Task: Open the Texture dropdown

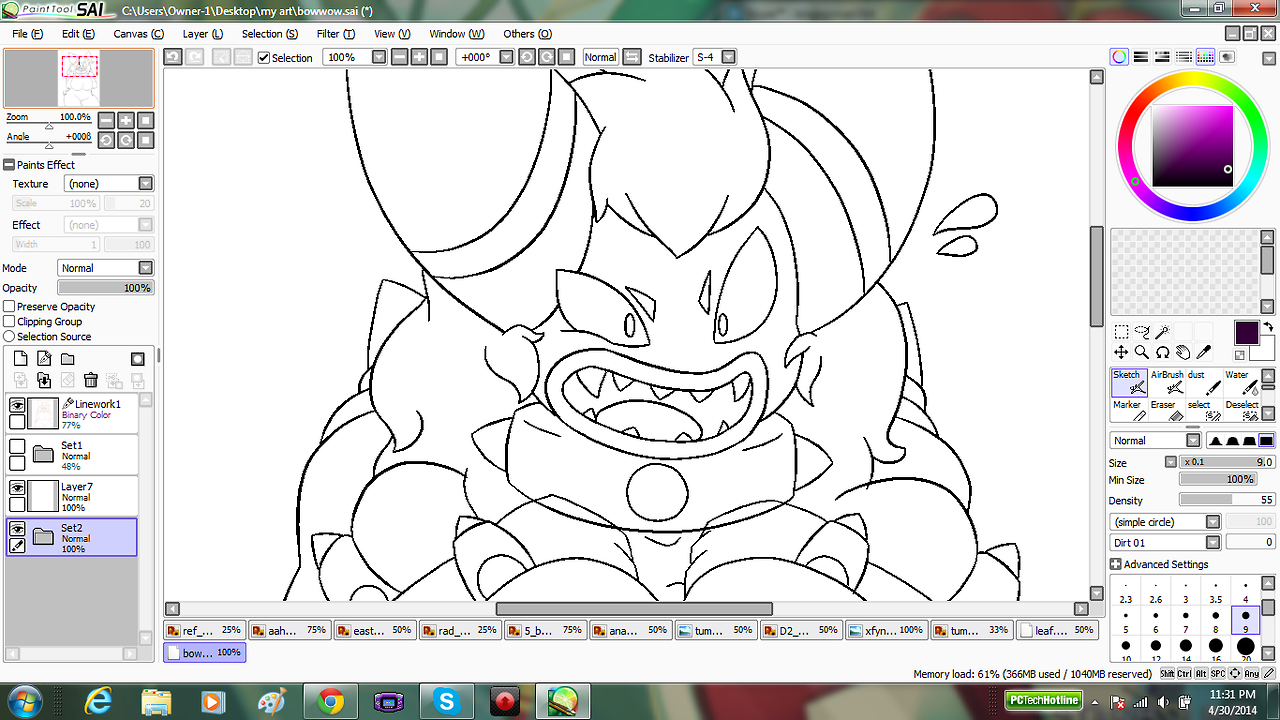Action: 146,184
